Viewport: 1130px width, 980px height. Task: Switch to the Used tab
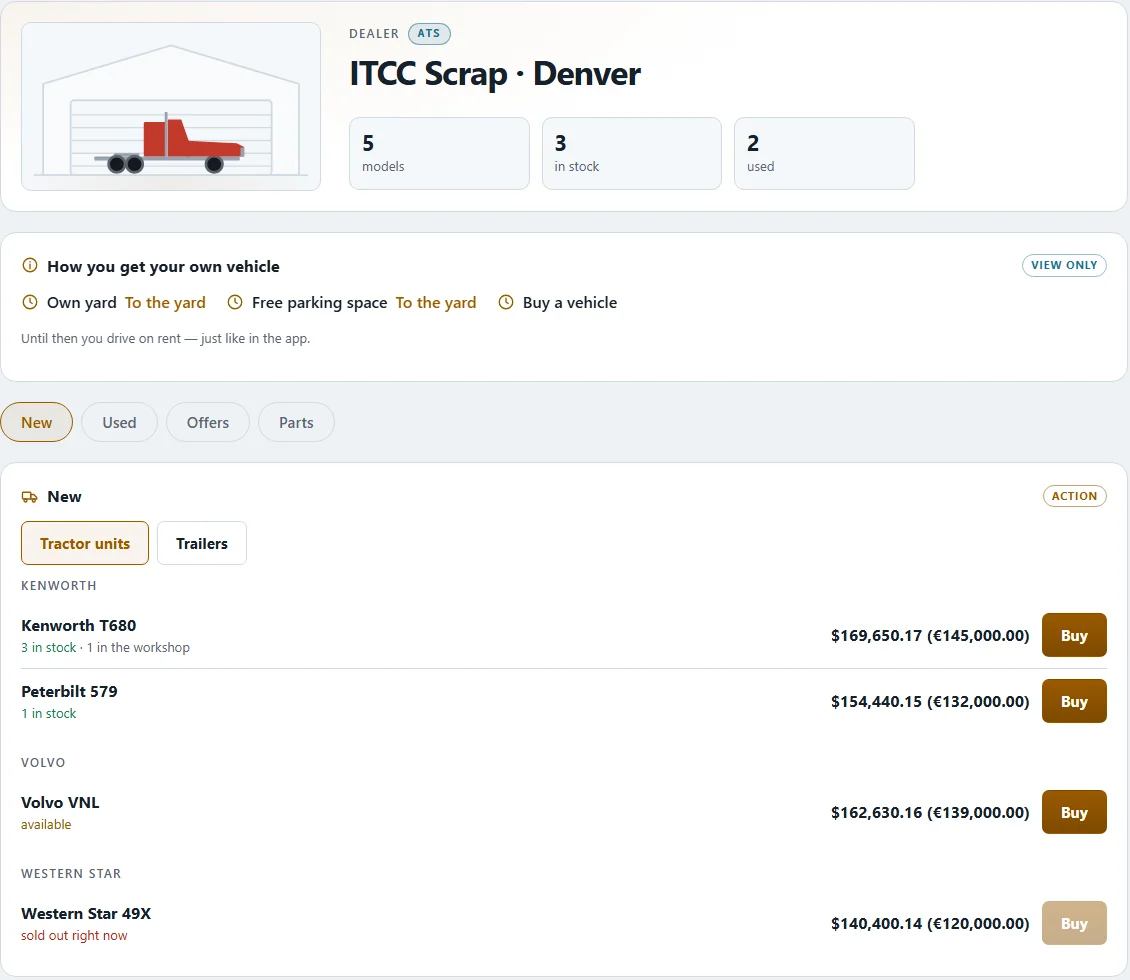(x=119, y=422)
